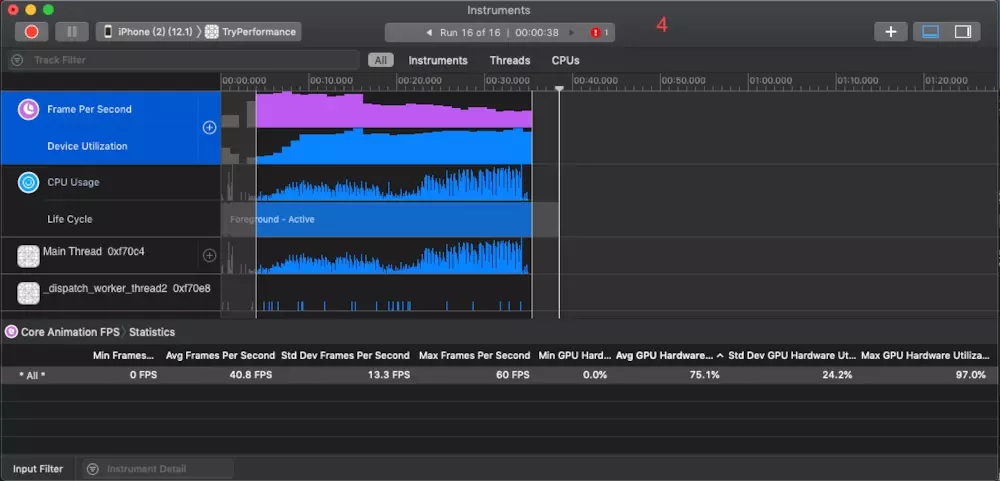Click the _dispatch_worker_thread2 track icon
The image size is (1000, 481).
[28, 292]
